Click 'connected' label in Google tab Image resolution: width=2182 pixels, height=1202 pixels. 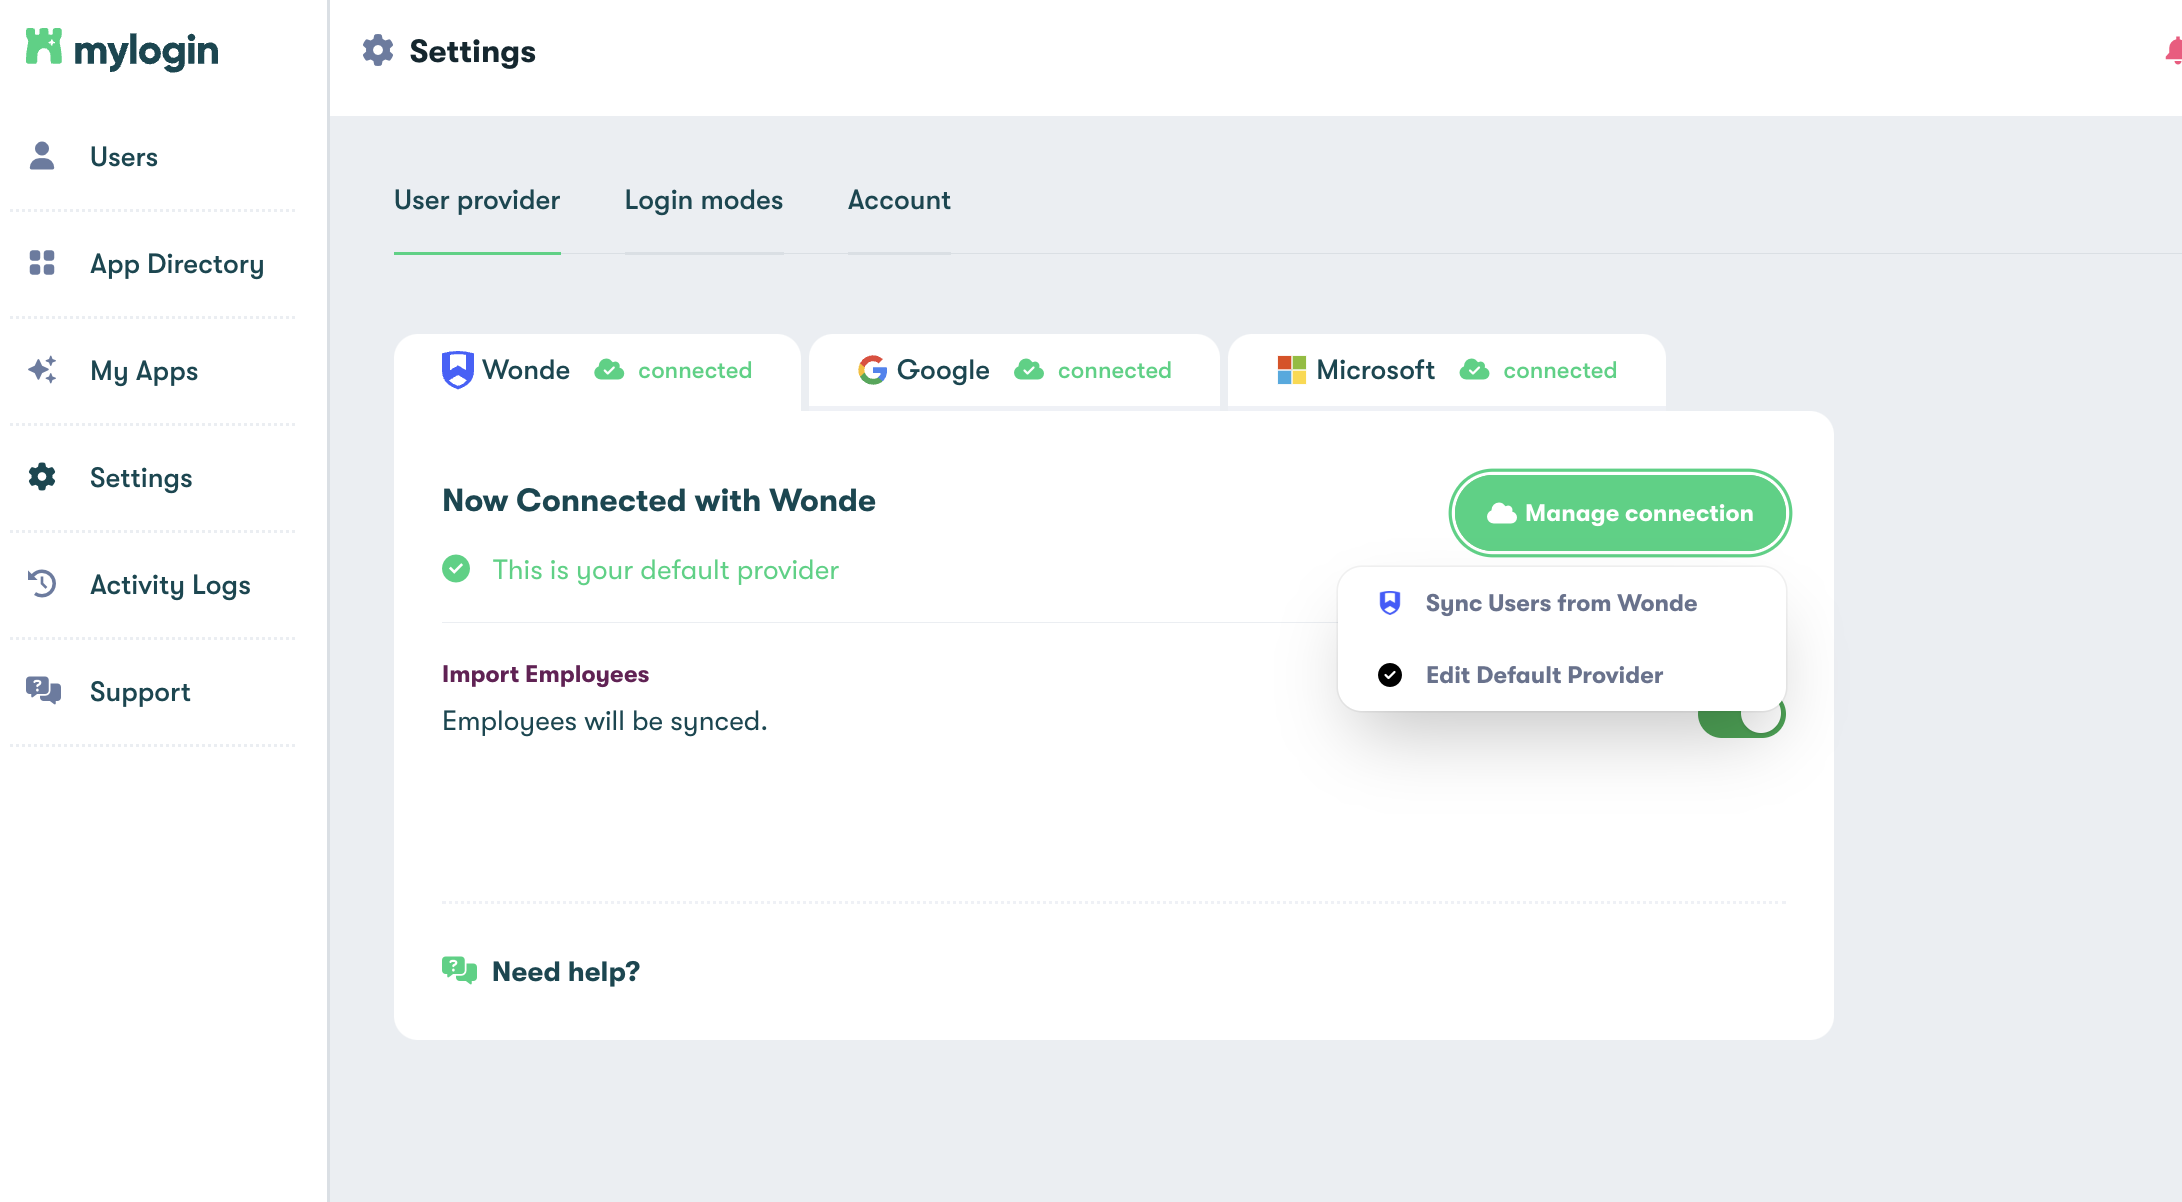pyautogui.click(x=1114, y=370)
